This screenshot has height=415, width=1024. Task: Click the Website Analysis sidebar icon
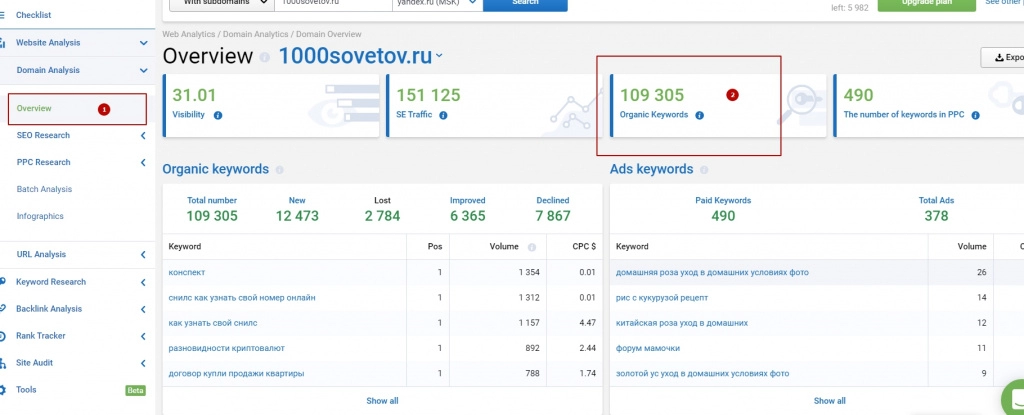click(x=3, y=43)
